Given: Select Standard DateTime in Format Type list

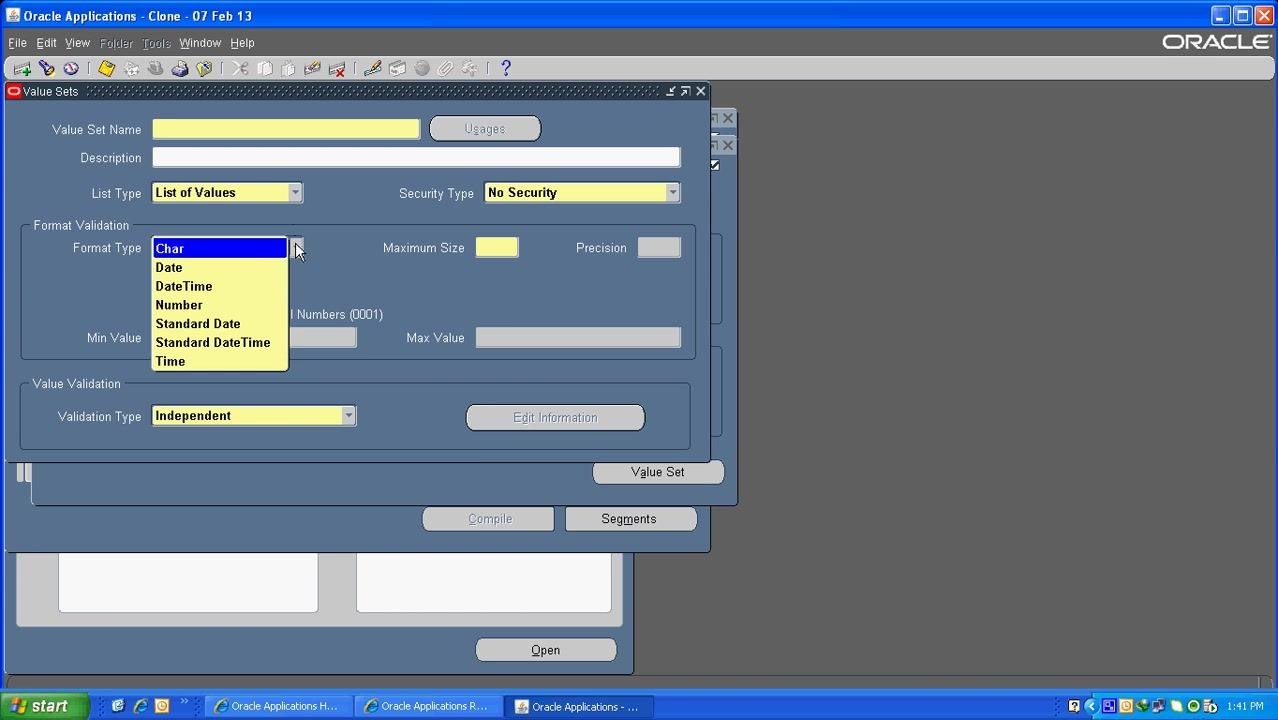Looking at the screenshot, I should [219, 343].
